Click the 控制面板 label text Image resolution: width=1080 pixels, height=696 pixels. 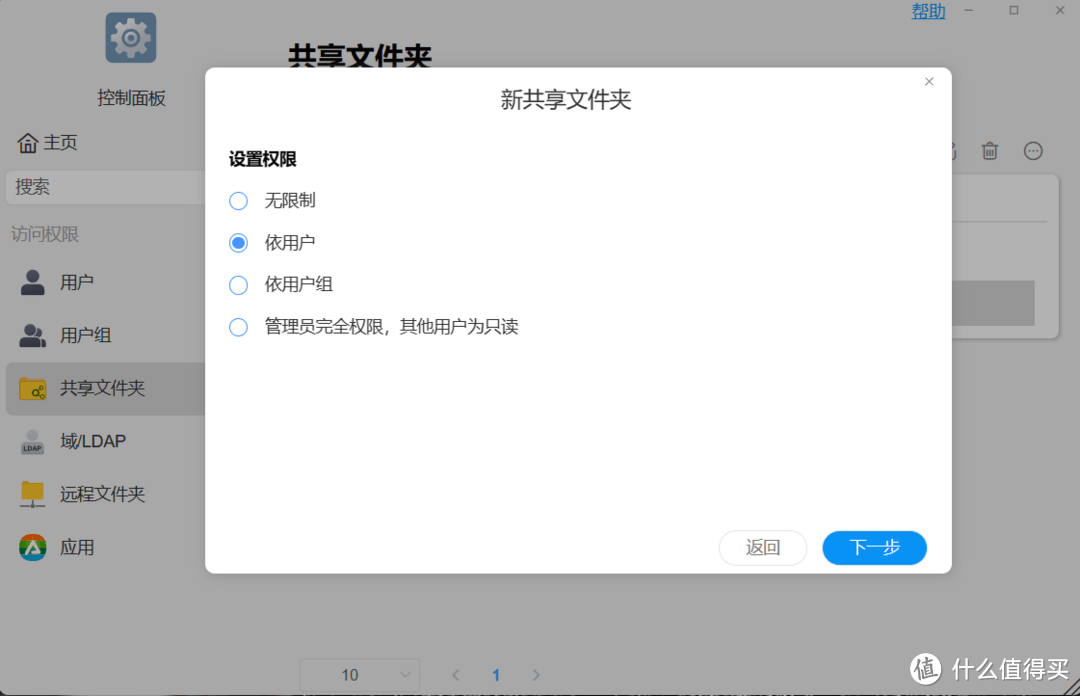(x=132, y=98)
